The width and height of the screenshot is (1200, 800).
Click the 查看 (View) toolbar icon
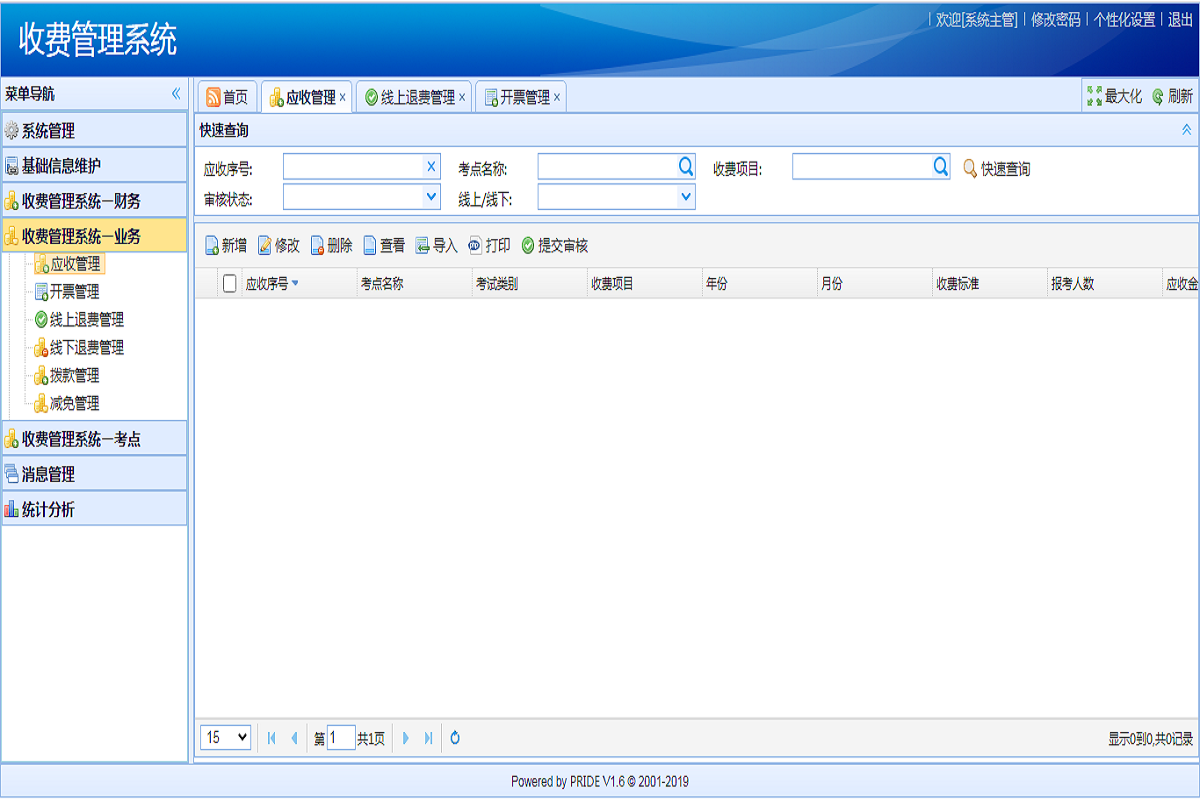click(x=370, y=246)
